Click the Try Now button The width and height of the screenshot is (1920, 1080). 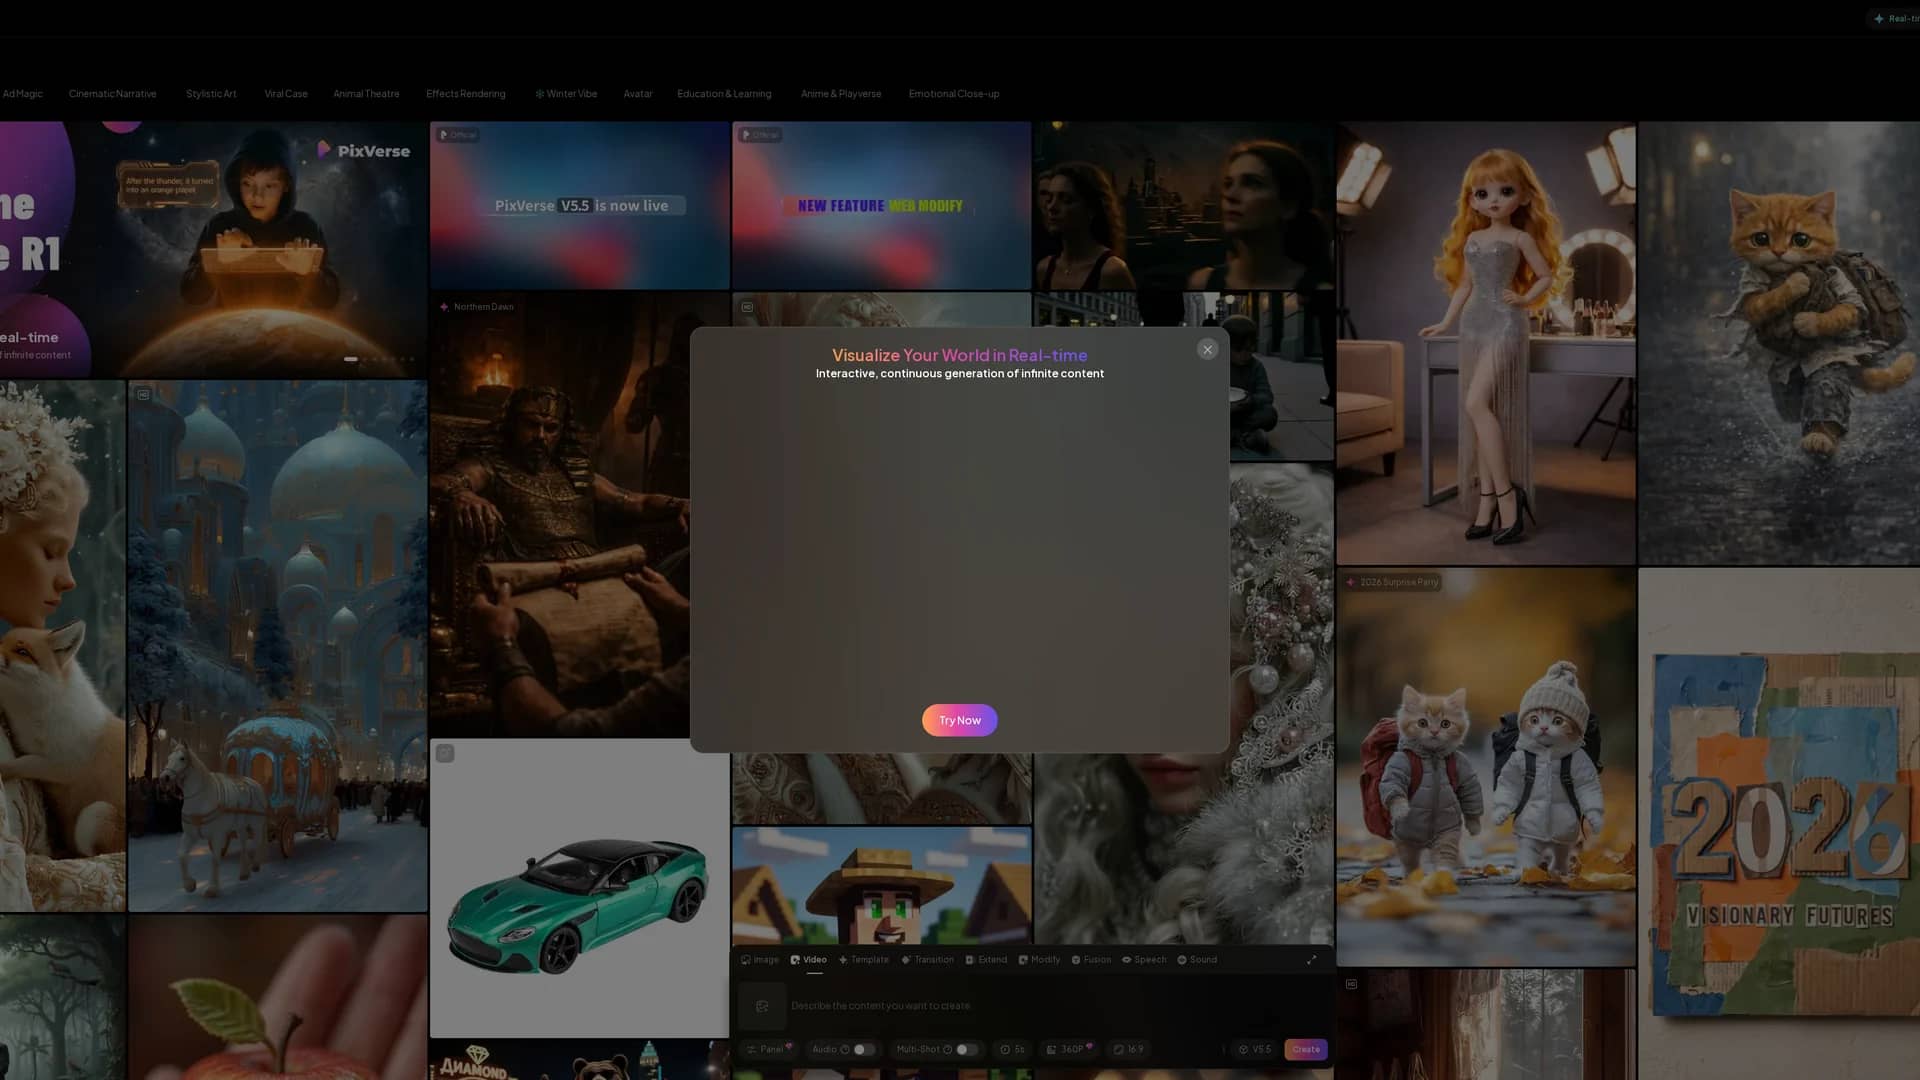tap(959, 720)
